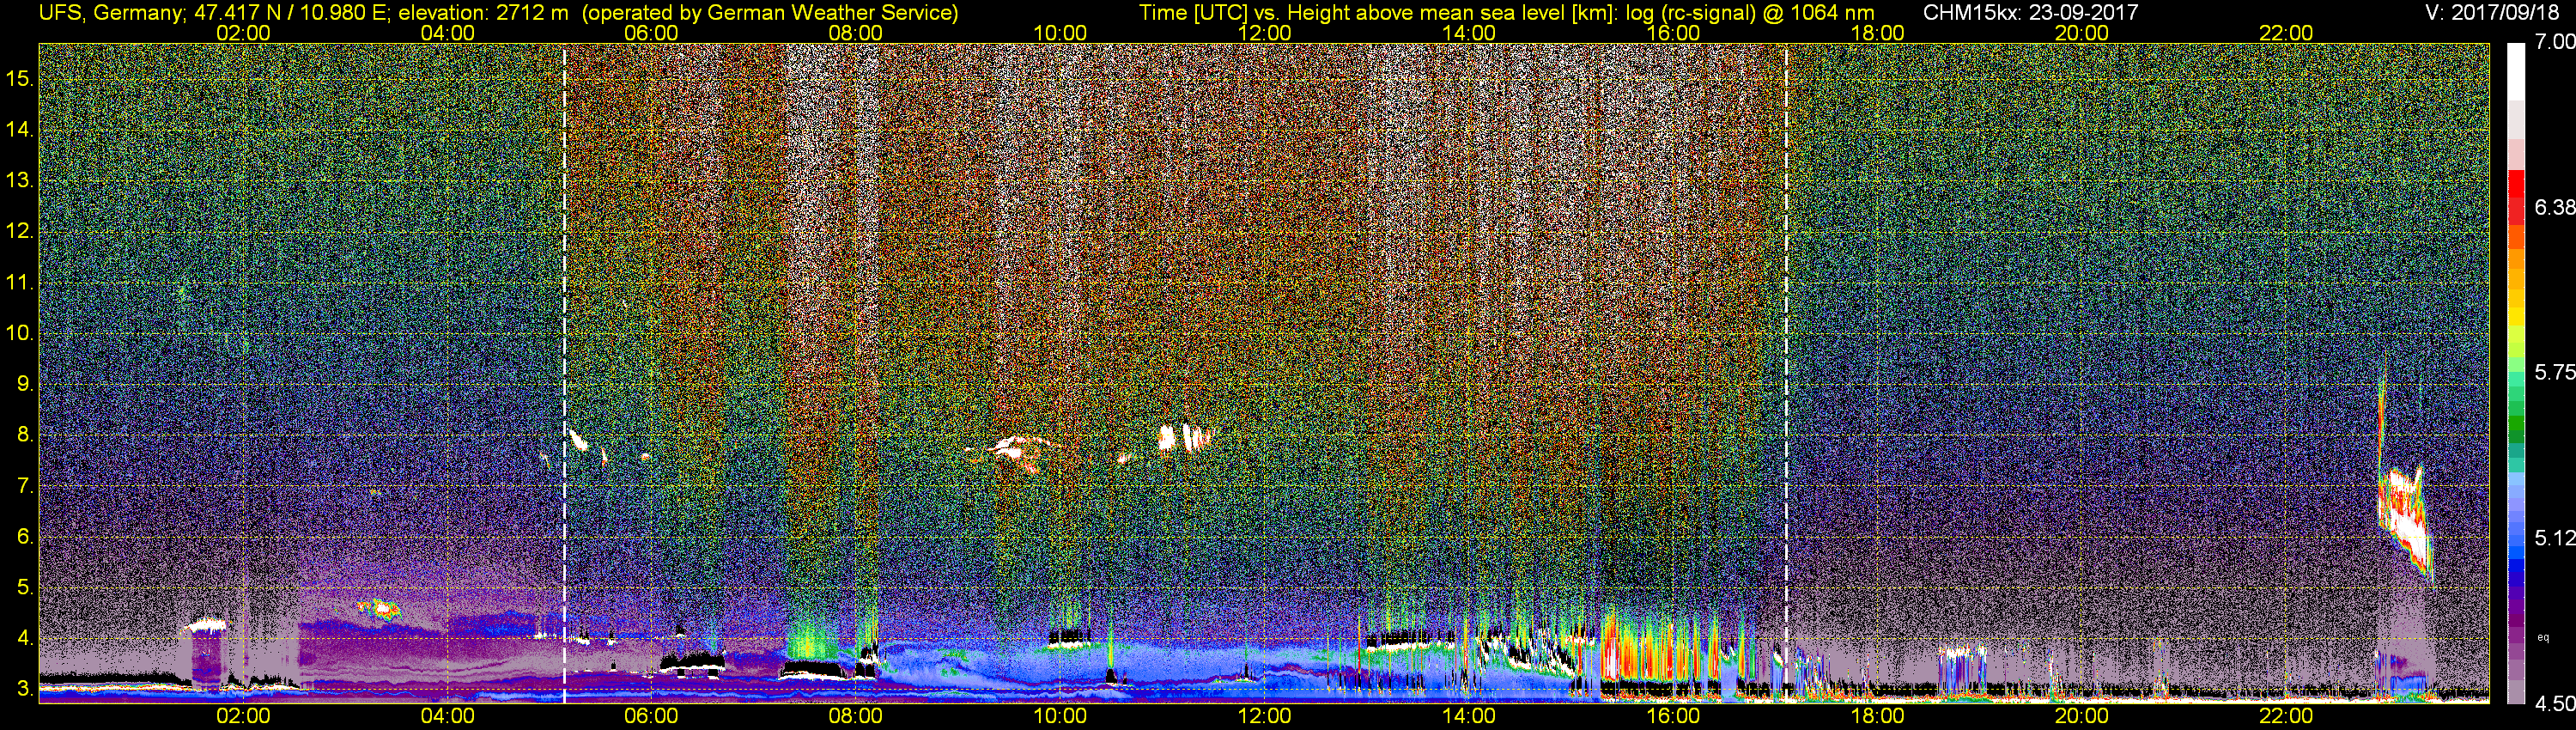Click the white dashed vertical line after 17:00
This screenshot has height=730, width=2576.
[x=1786, y=372]
